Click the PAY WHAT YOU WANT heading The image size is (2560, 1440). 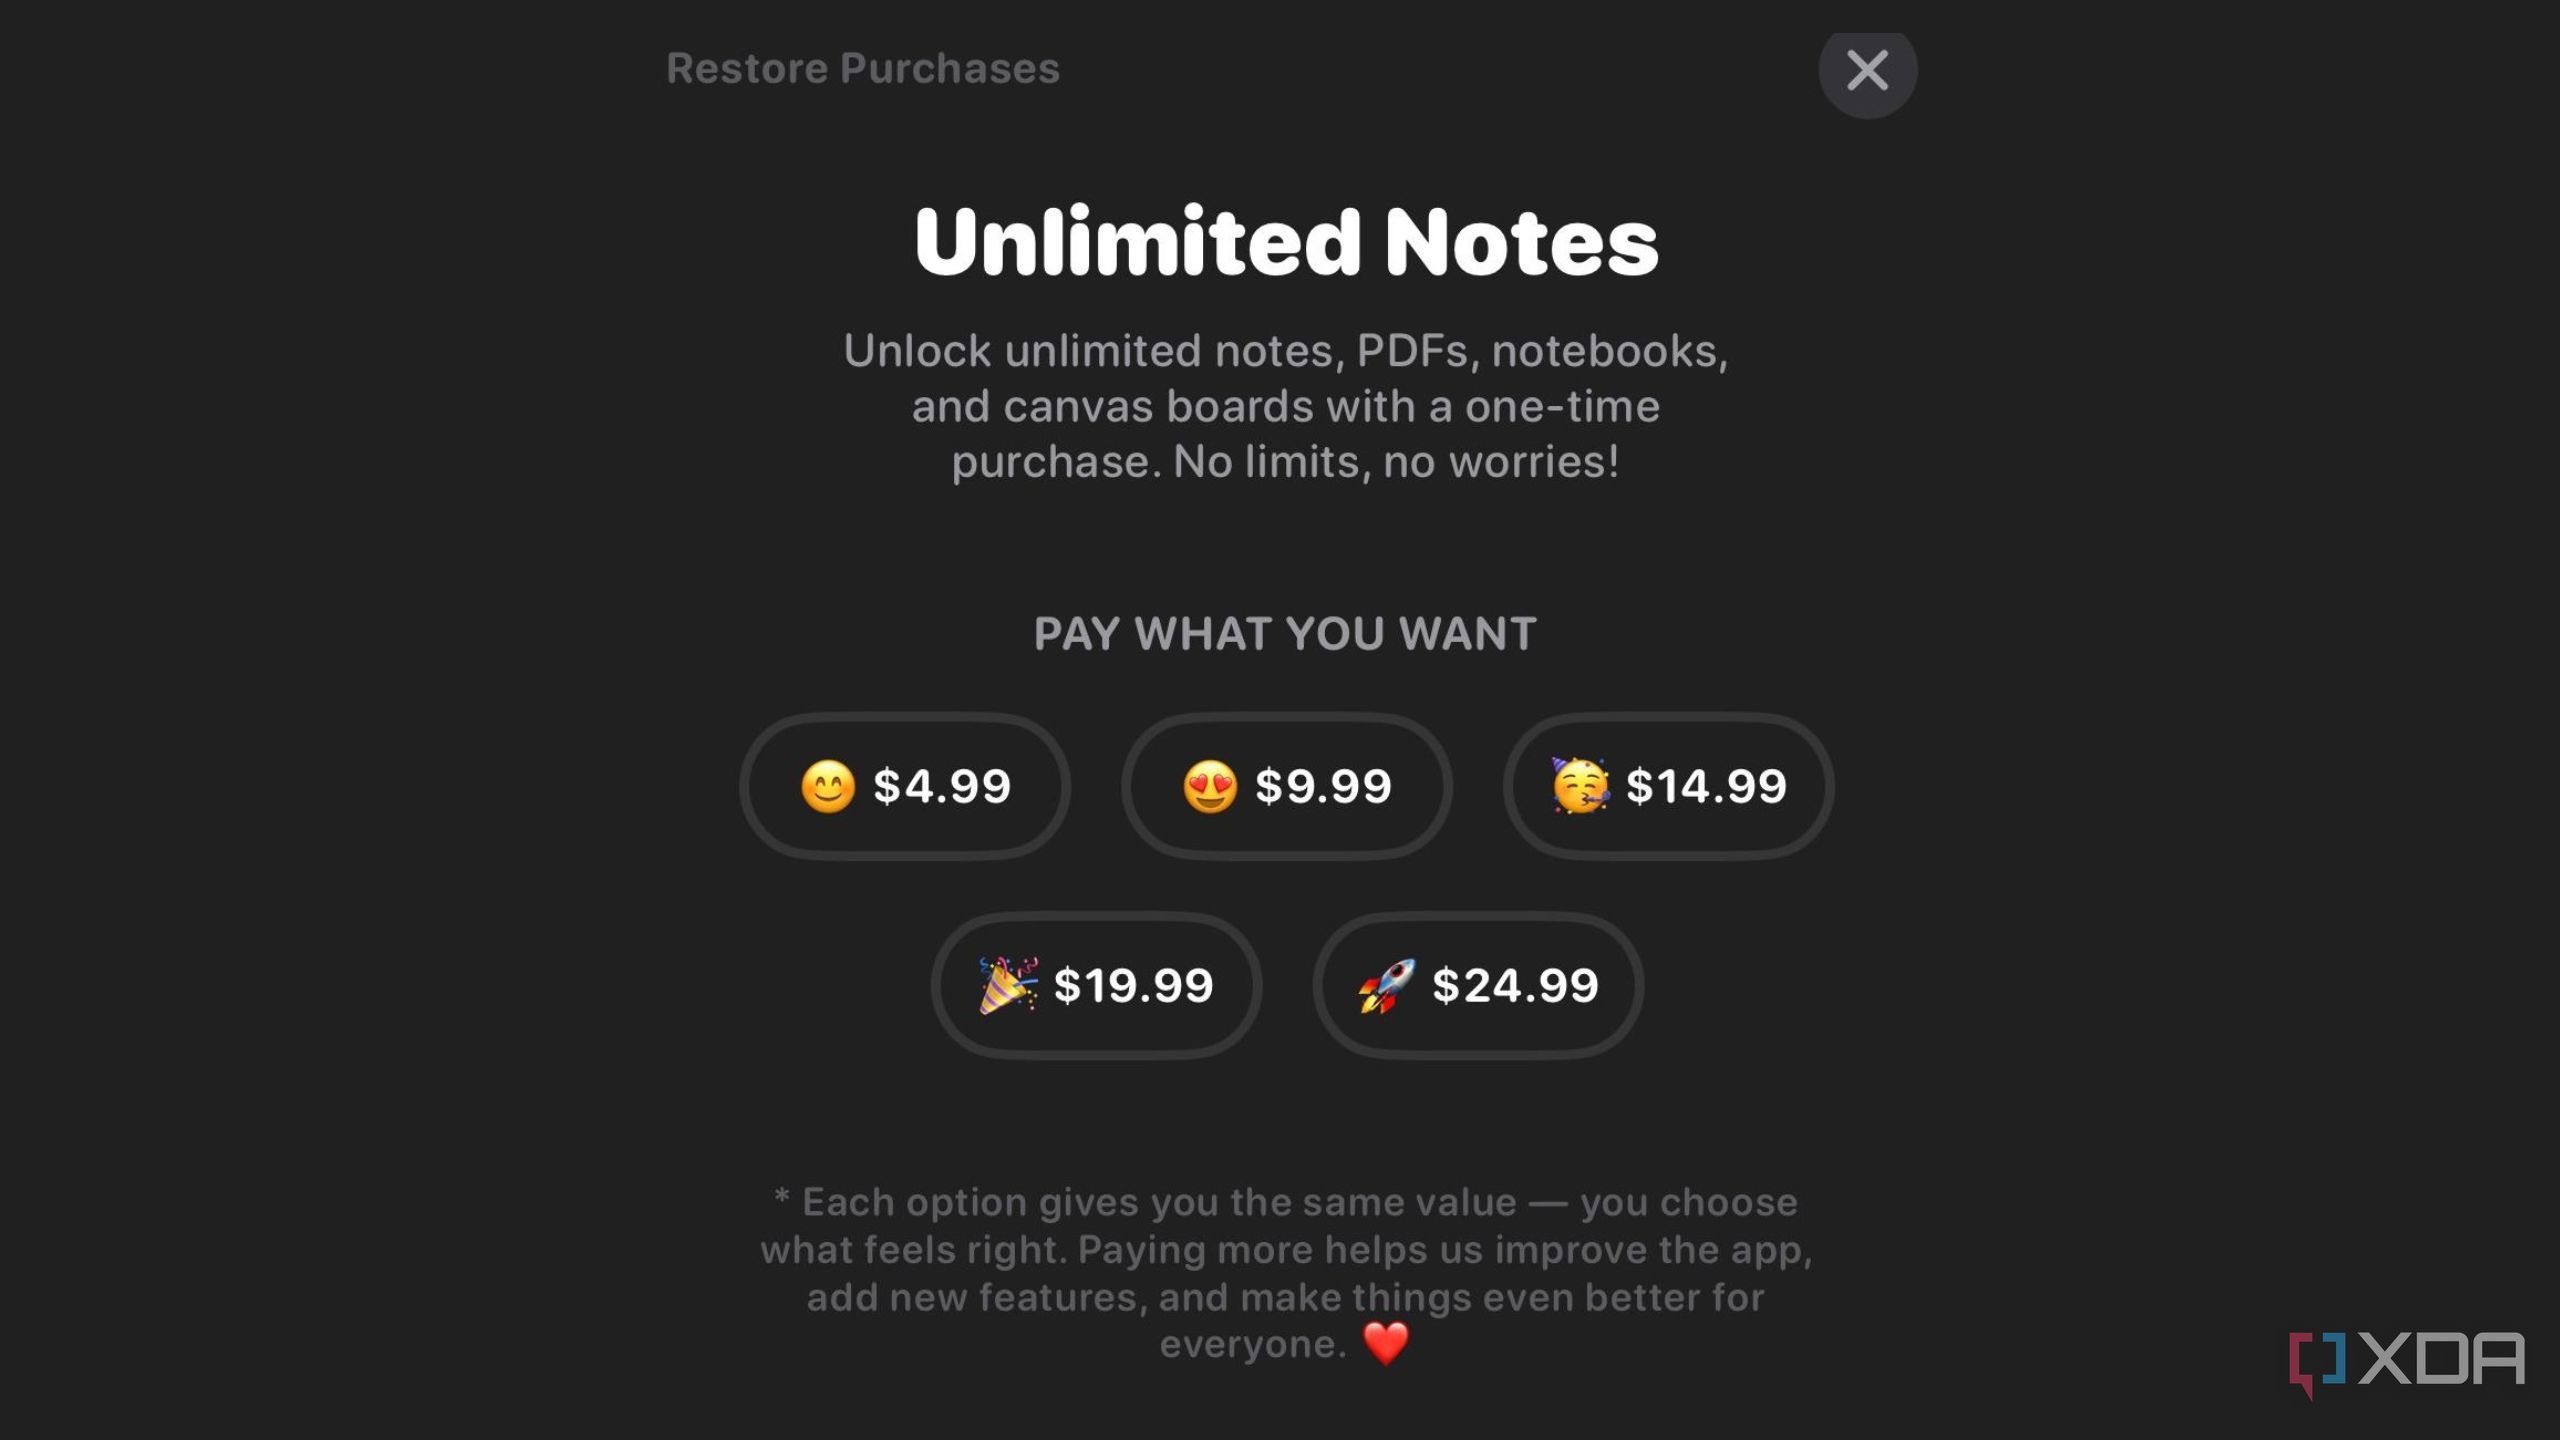(x=1285, y=632)
